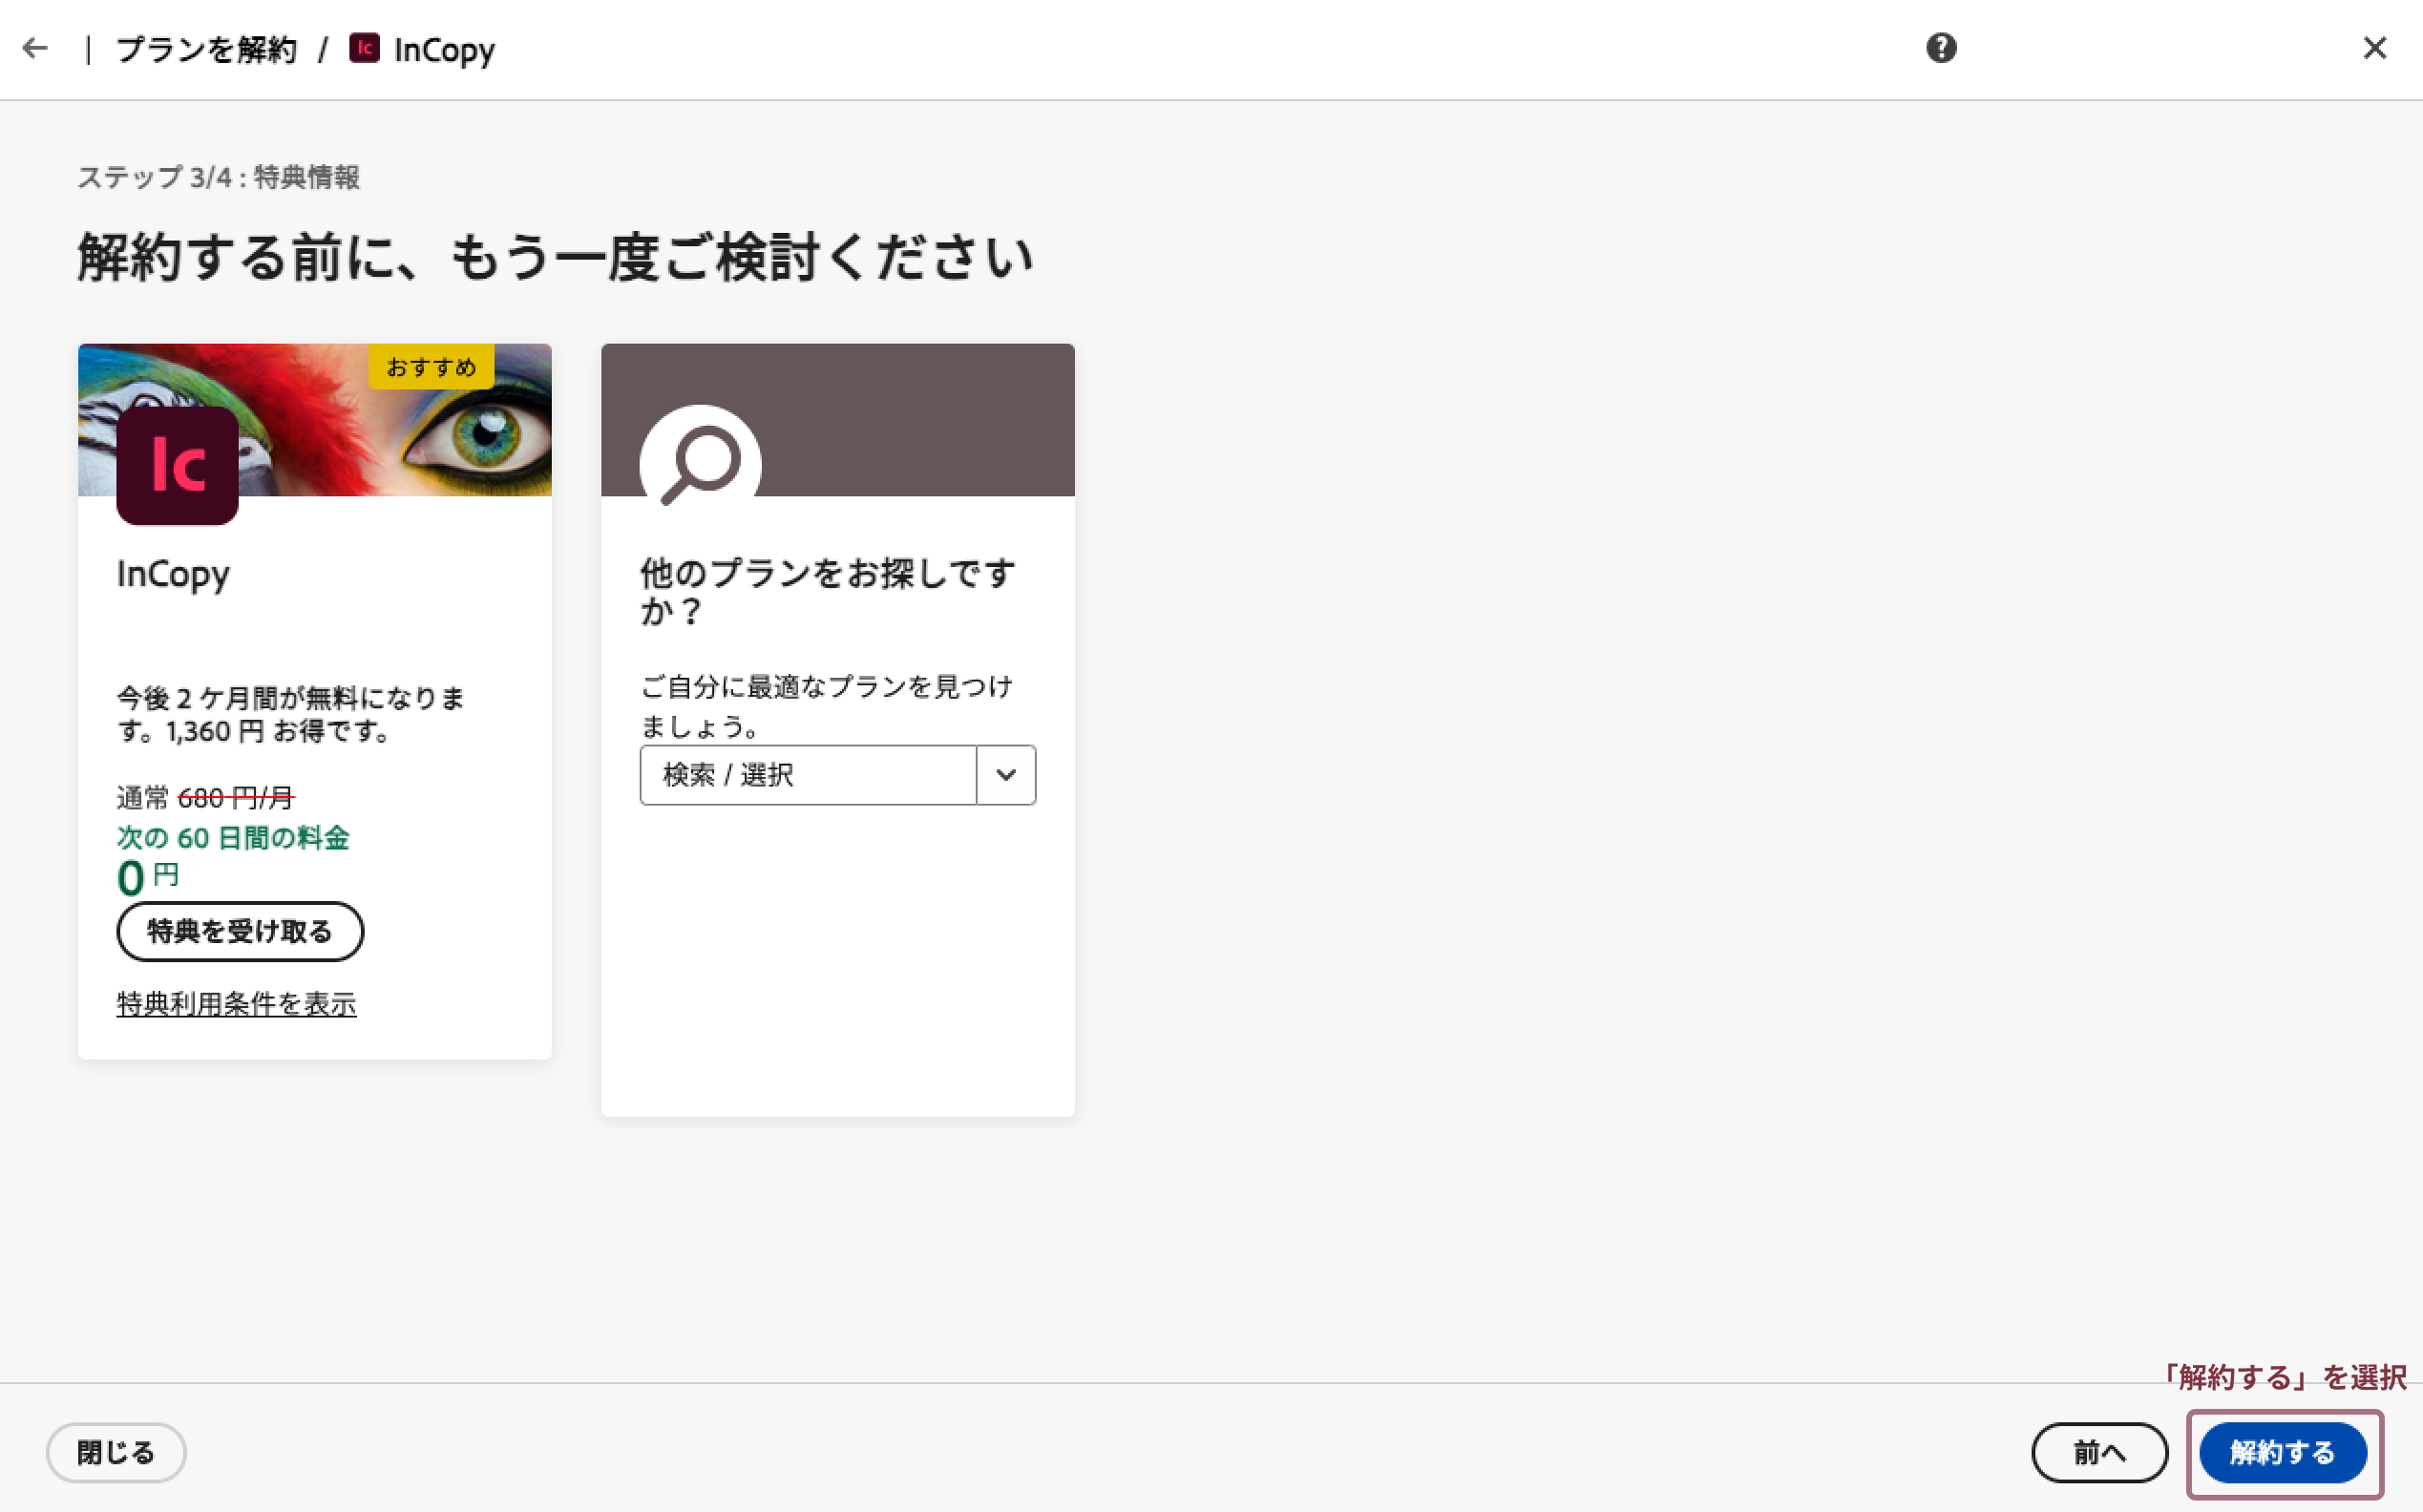Screen dimensions: 2423x1512
Task: Click the 前へ button
Action: pos(2100,1453)
